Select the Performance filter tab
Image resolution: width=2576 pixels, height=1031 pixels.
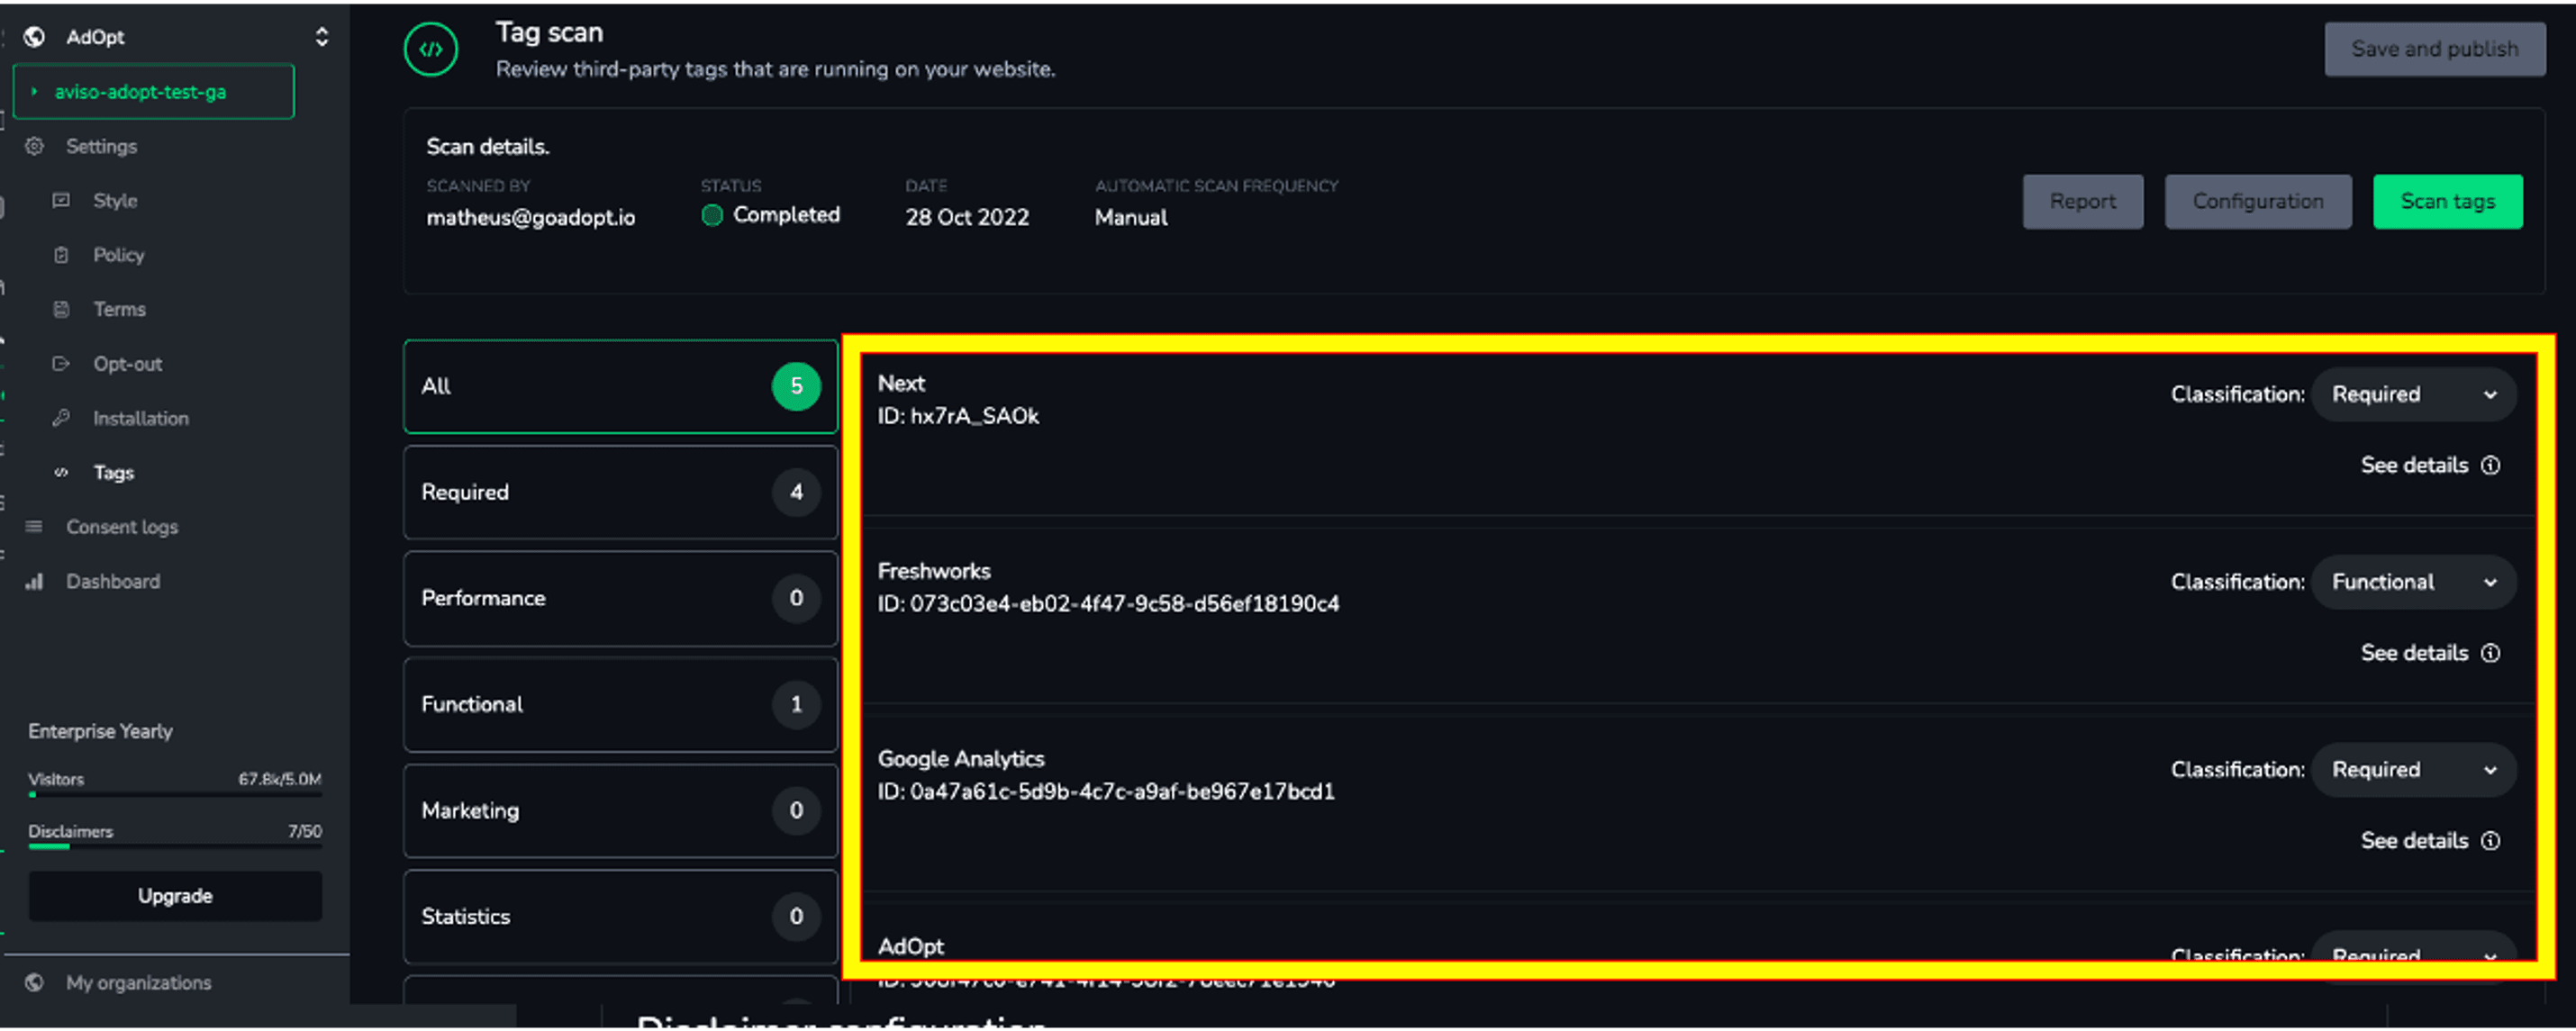[x=620, y=598]
